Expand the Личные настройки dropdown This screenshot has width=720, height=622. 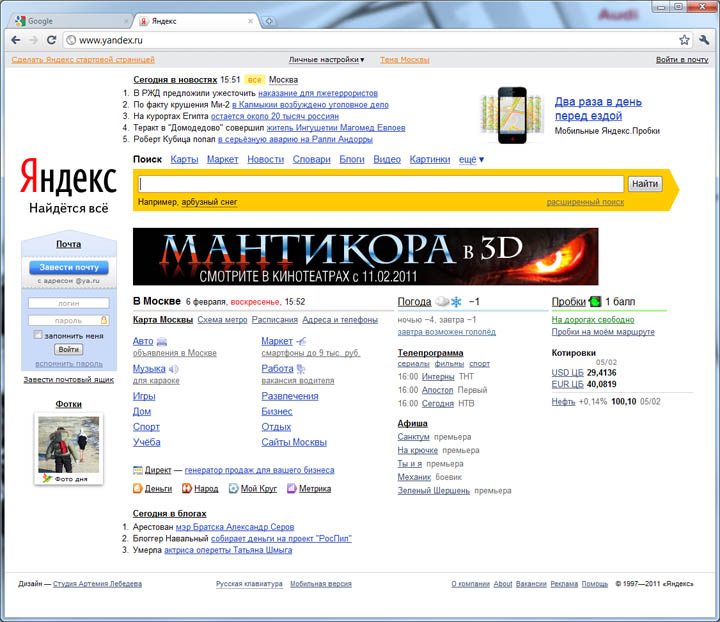(x=326, y=60)
